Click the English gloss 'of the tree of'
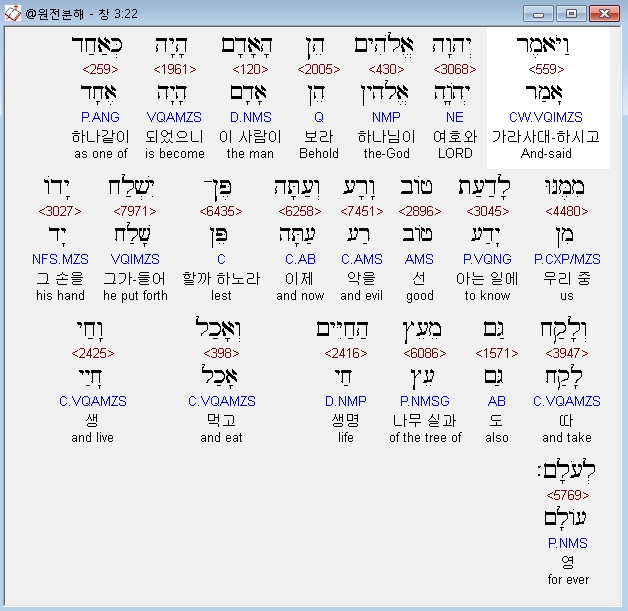628x611 pixels. (425, 438)
